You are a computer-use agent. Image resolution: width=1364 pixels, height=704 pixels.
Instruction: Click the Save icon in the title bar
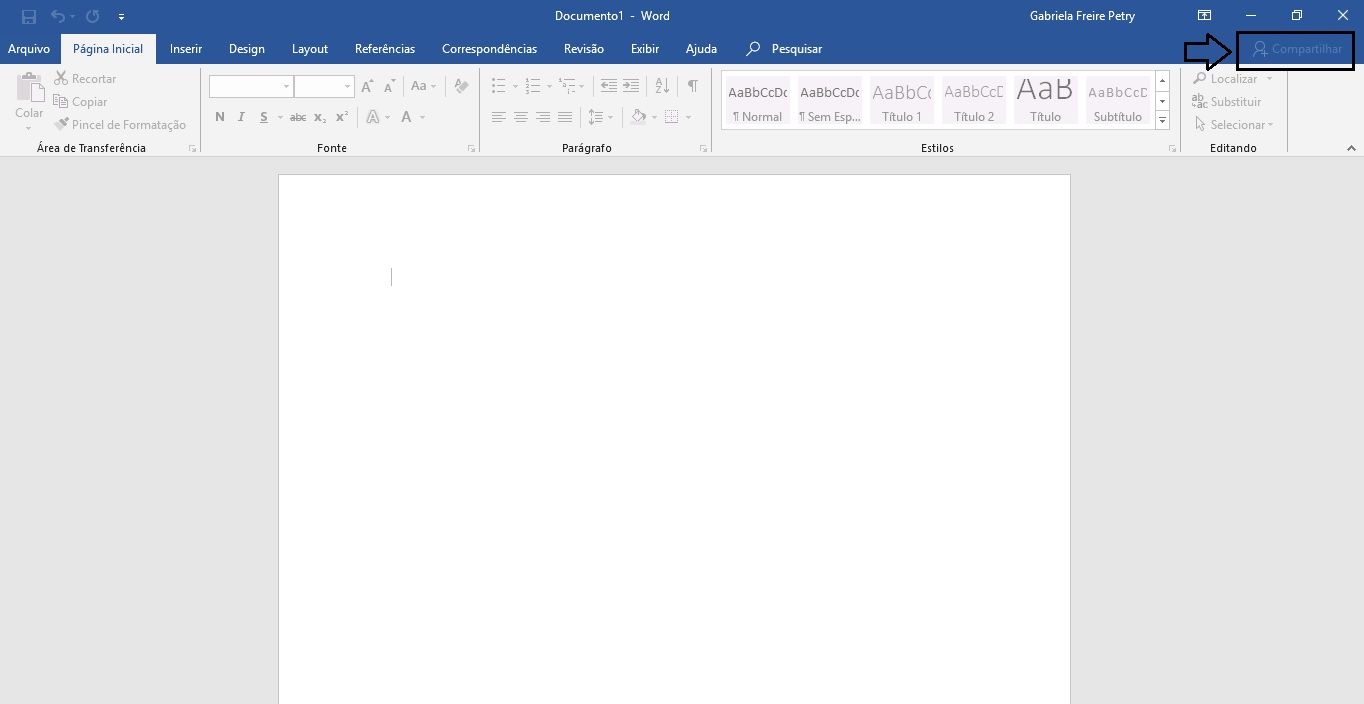(x=29, y=16)
